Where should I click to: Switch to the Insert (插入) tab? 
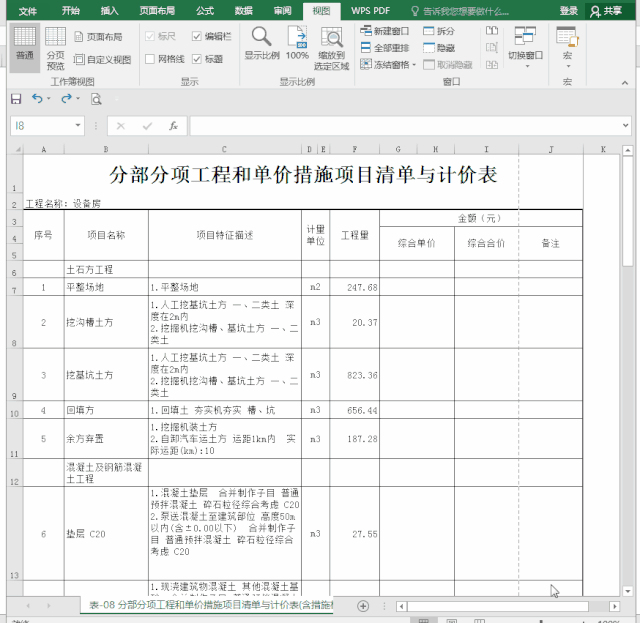coord(110,11)
